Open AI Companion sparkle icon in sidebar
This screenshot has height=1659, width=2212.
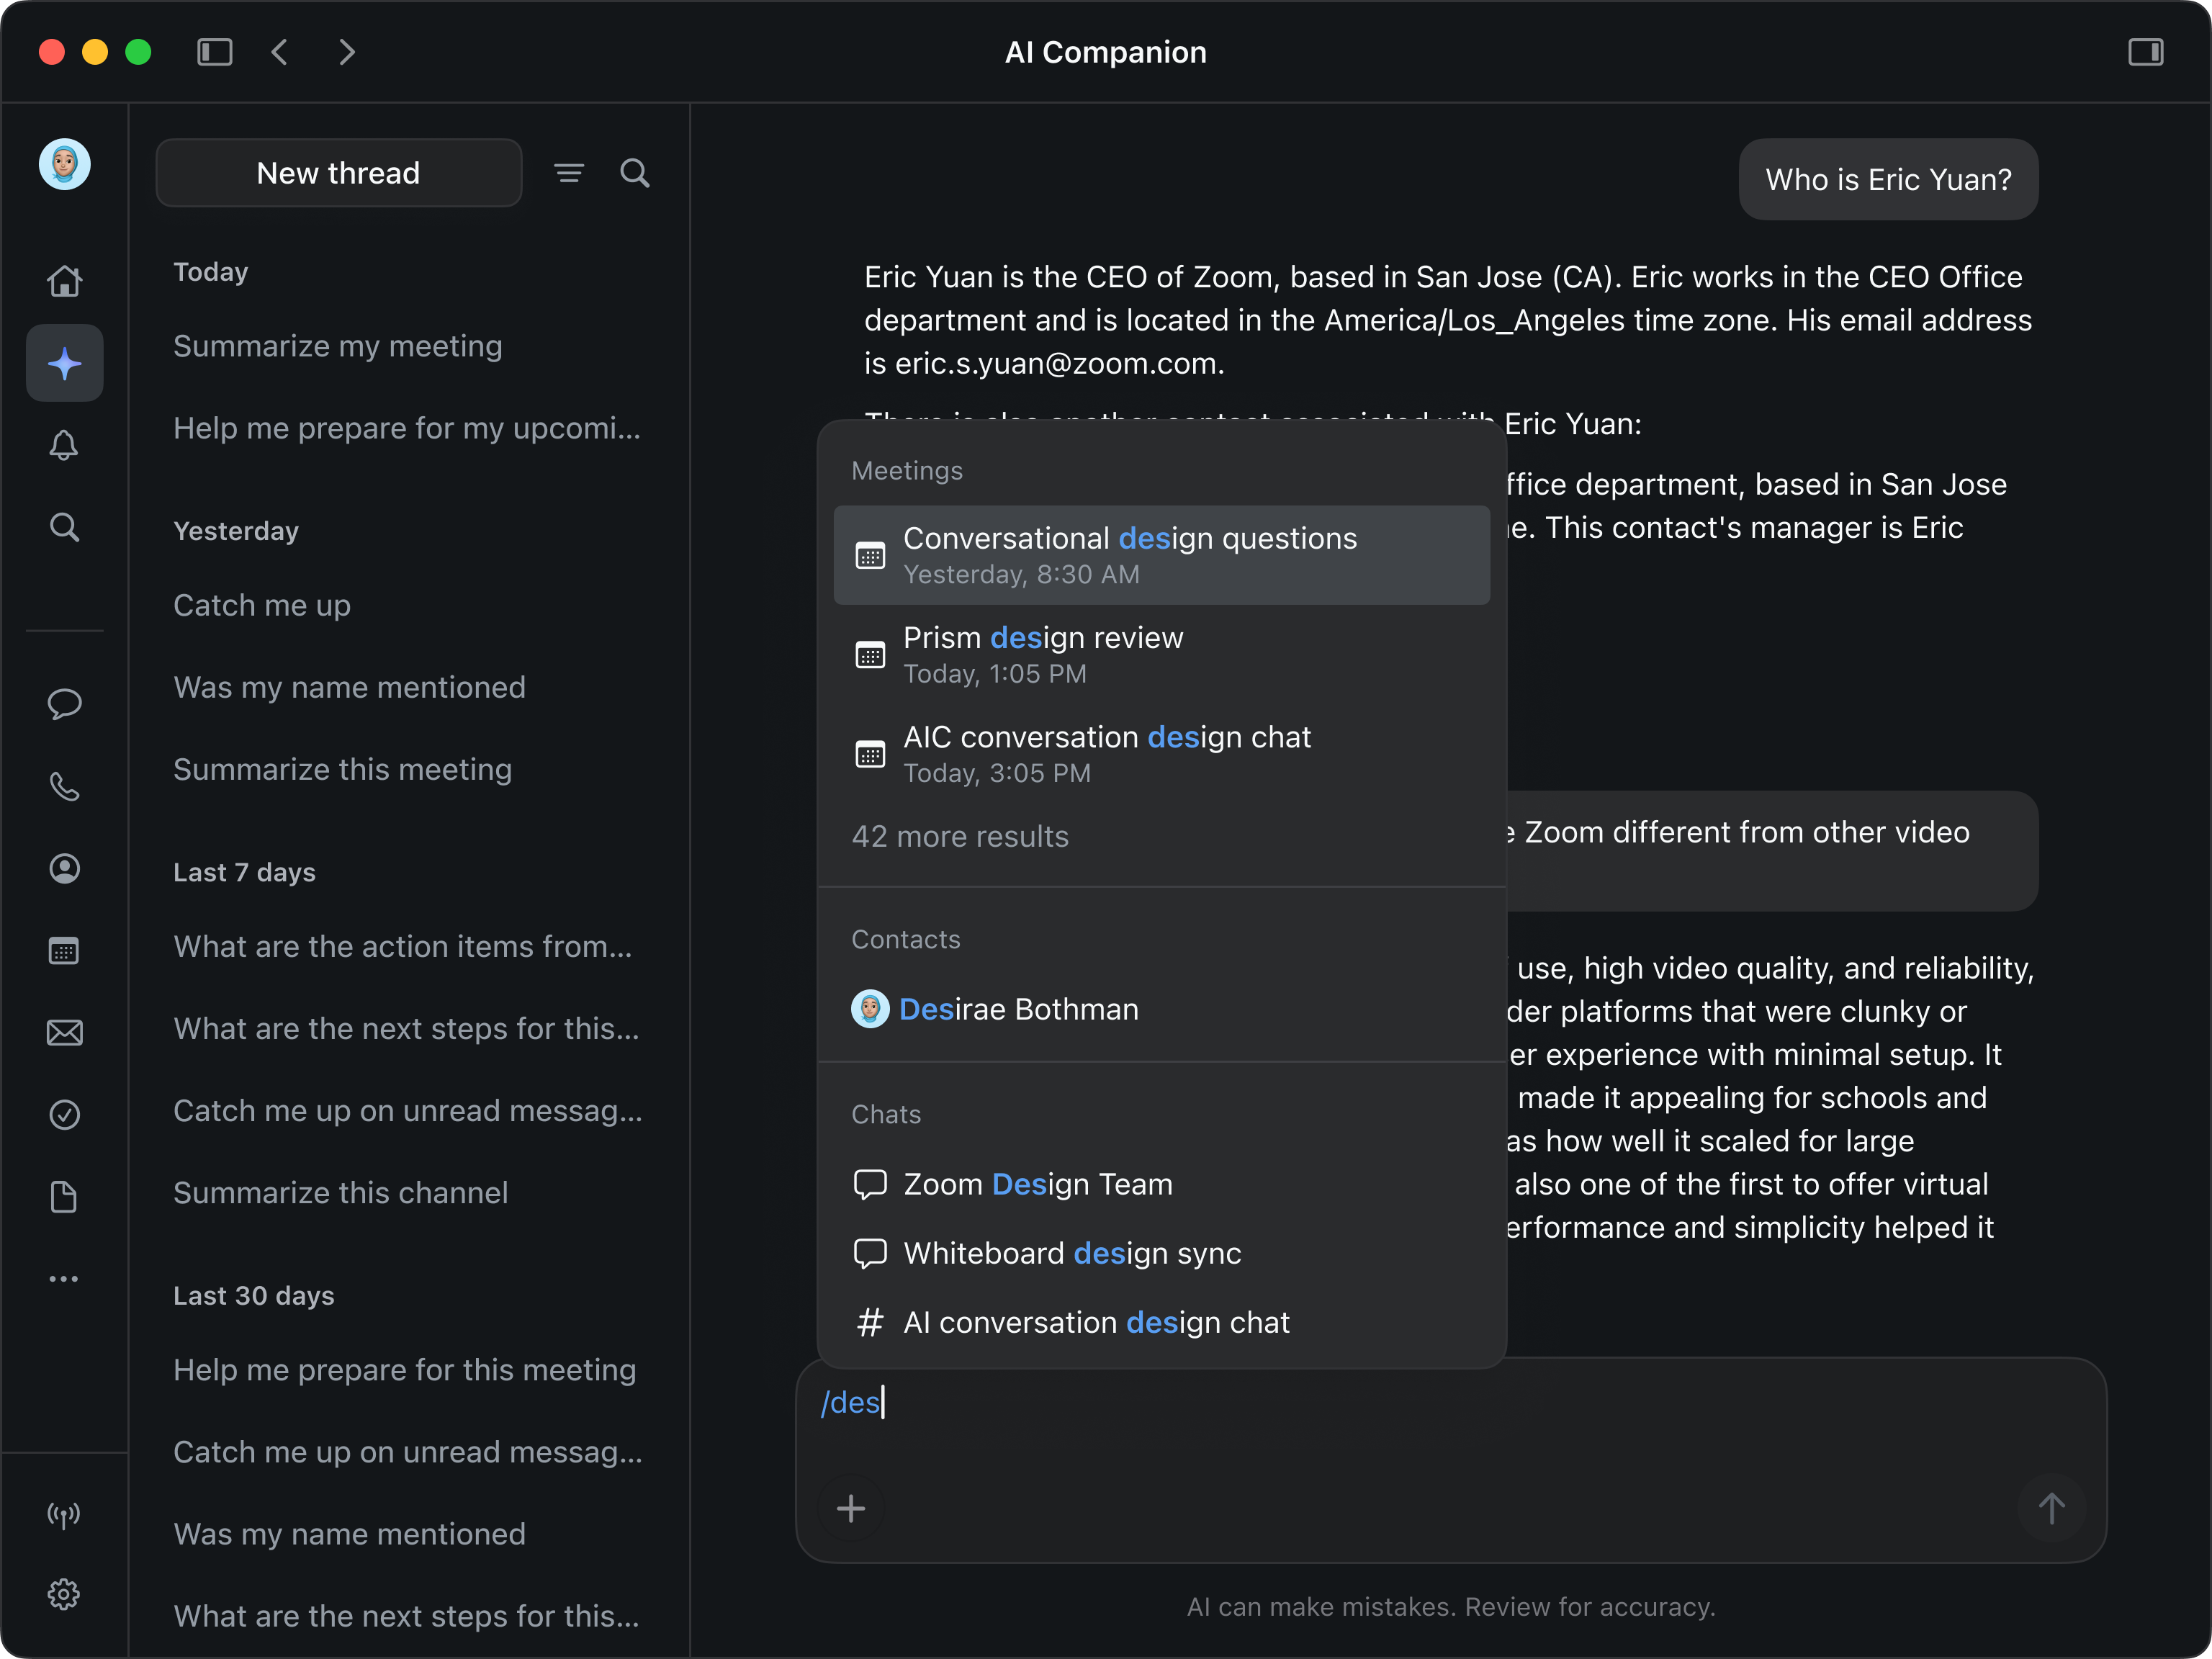tap(64, 363)
